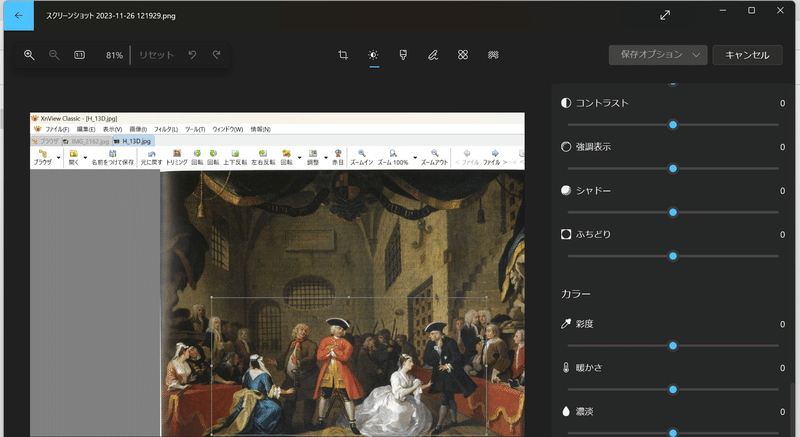Click the edited screenshot preview image
The image size is (800, 437).
277,274
